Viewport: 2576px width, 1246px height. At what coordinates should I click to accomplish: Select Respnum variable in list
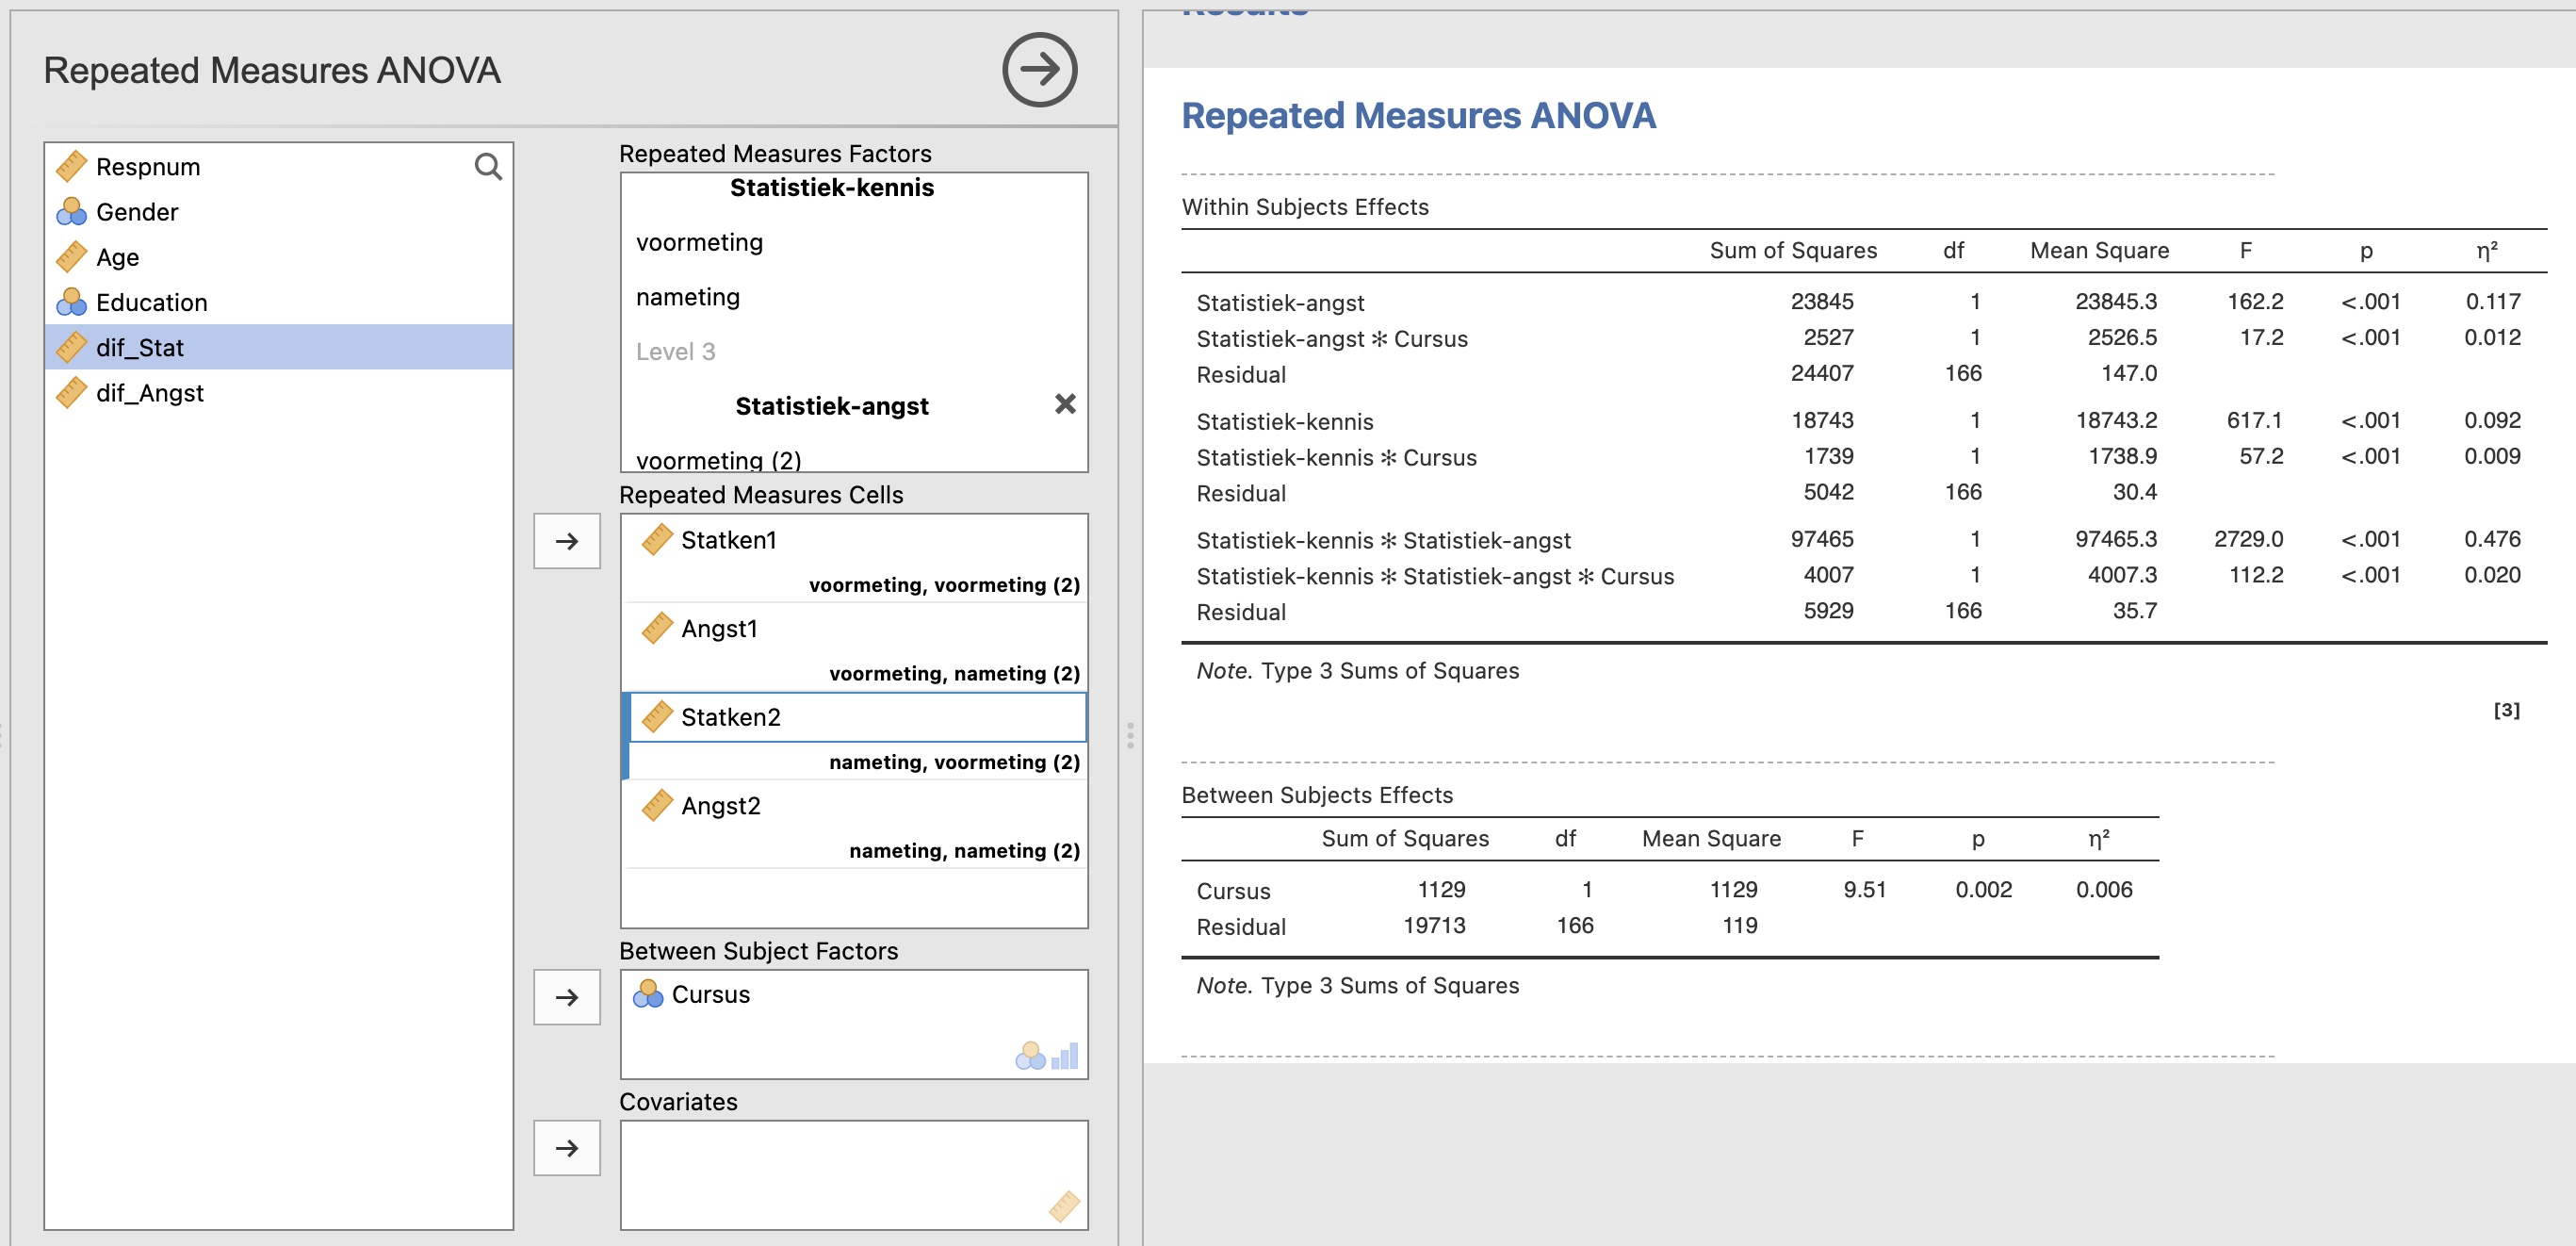[x=148, y=167]
